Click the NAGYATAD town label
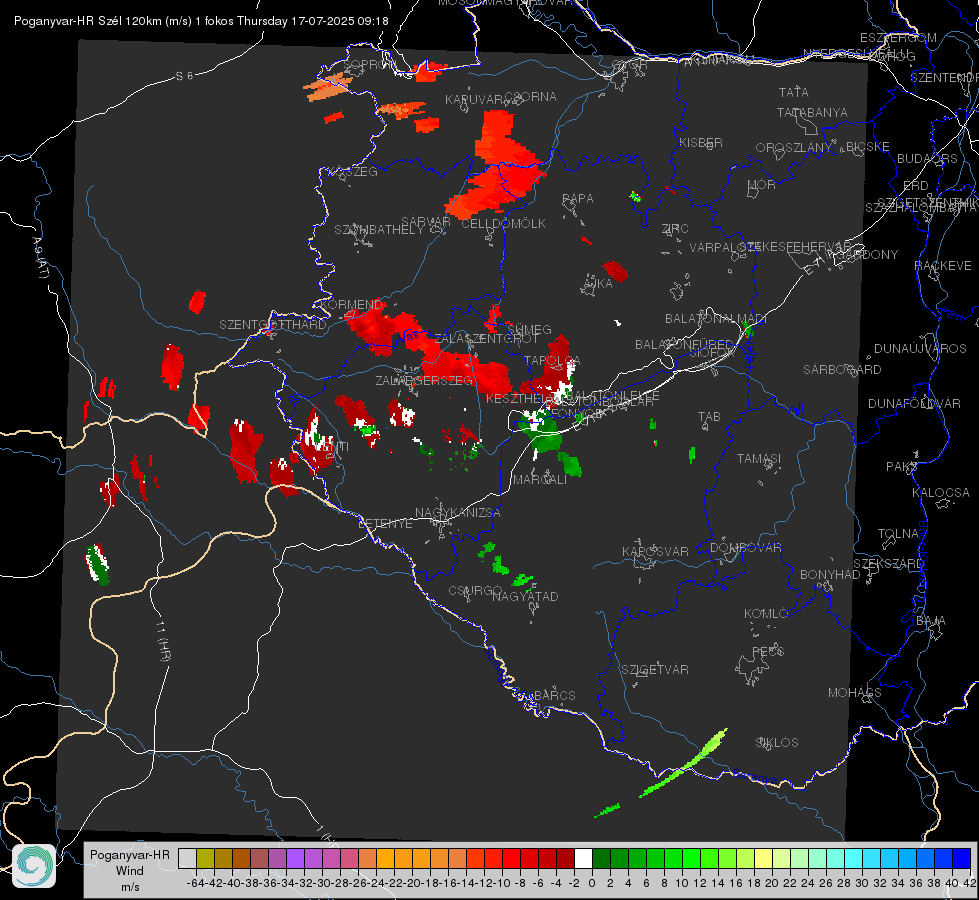The height and width of the screenshot is (900, 979). 525,596
